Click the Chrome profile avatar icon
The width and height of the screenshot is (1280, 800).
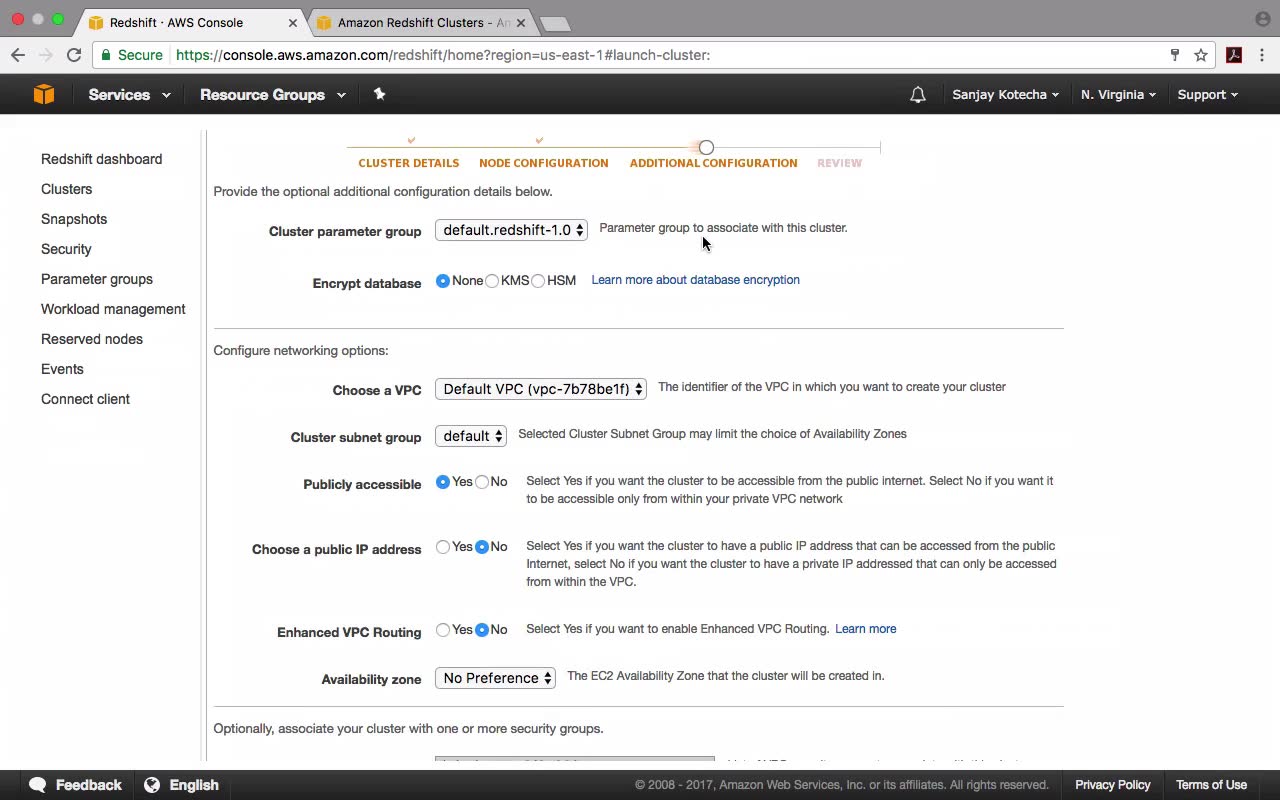click(1262, 19)
